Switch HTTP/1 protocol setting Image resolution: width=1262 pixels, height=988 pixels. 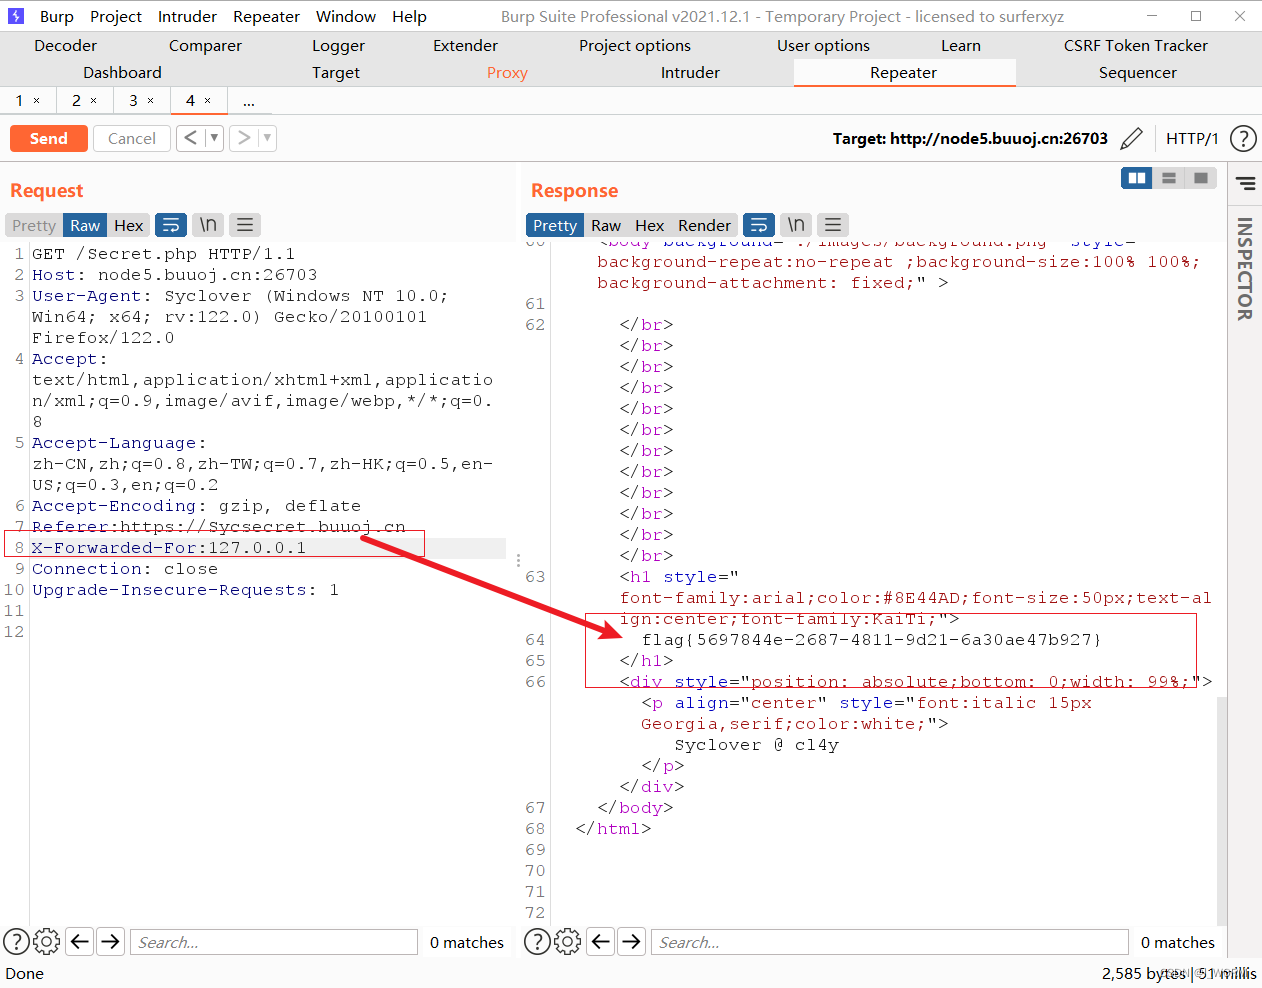click(1192, 138)
